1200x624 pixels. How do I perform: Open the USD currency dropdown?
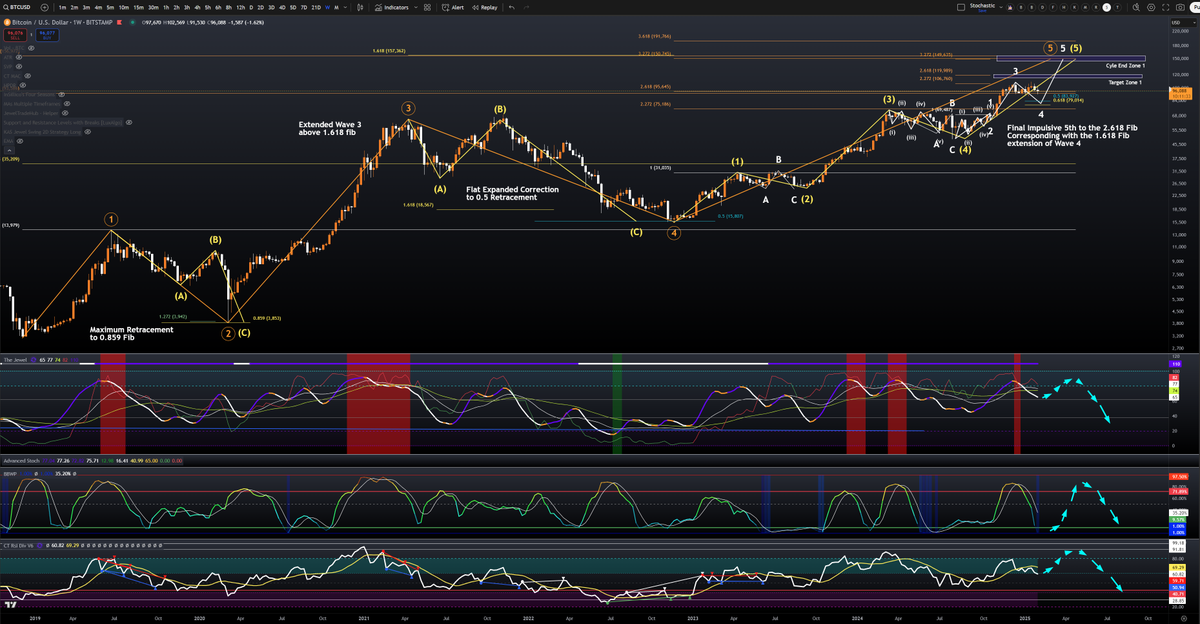point(1183,22)
